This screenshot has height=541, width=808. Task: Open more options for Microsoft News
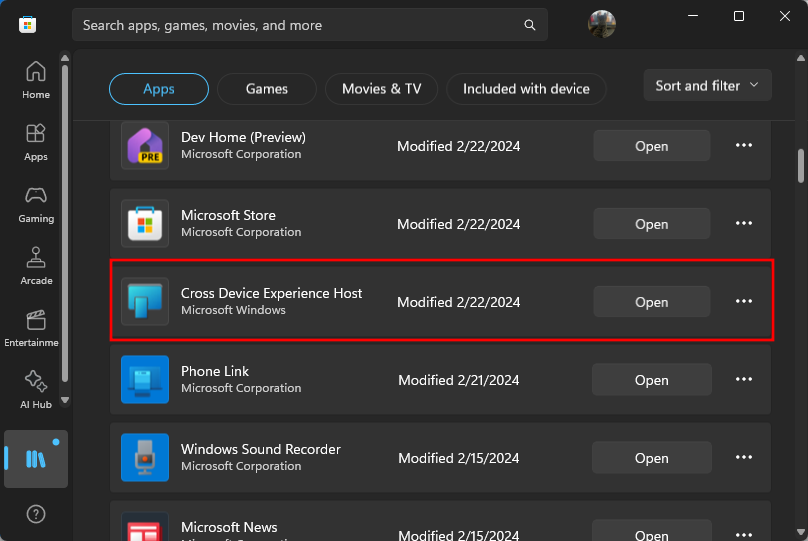click(744, 534)
